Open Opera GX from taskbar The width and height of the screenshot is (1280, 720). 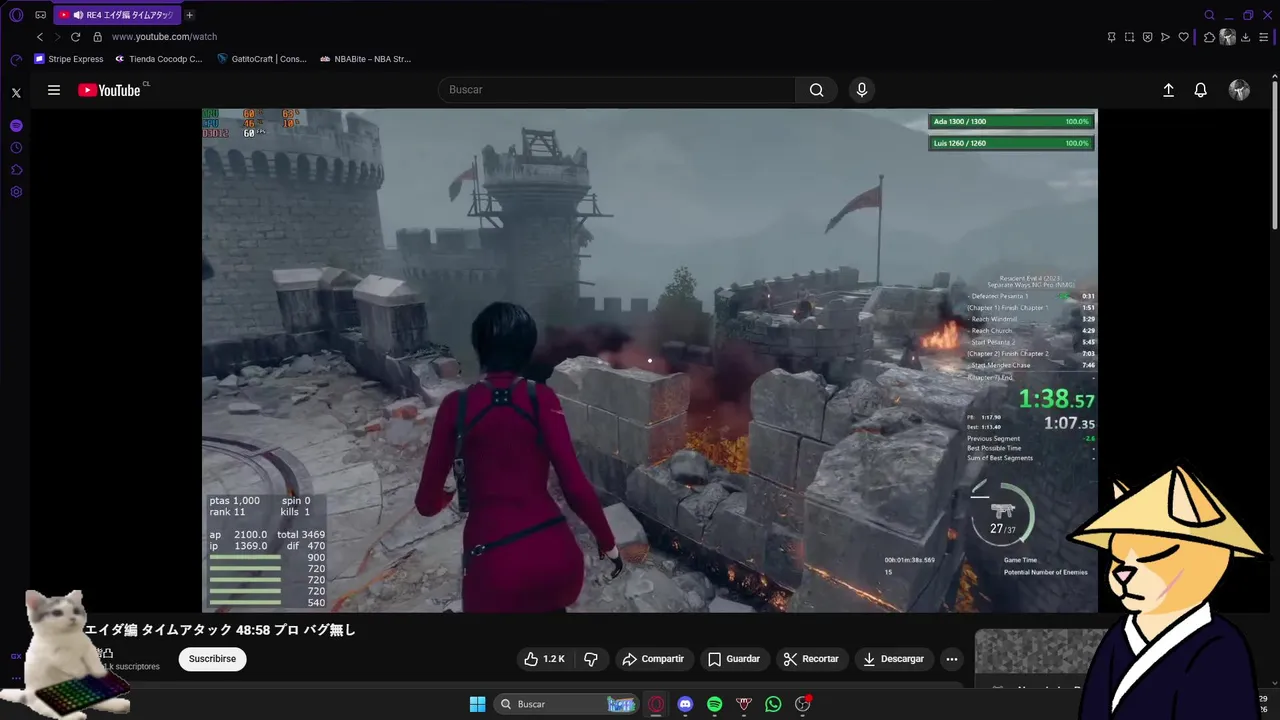click(656, 704)
